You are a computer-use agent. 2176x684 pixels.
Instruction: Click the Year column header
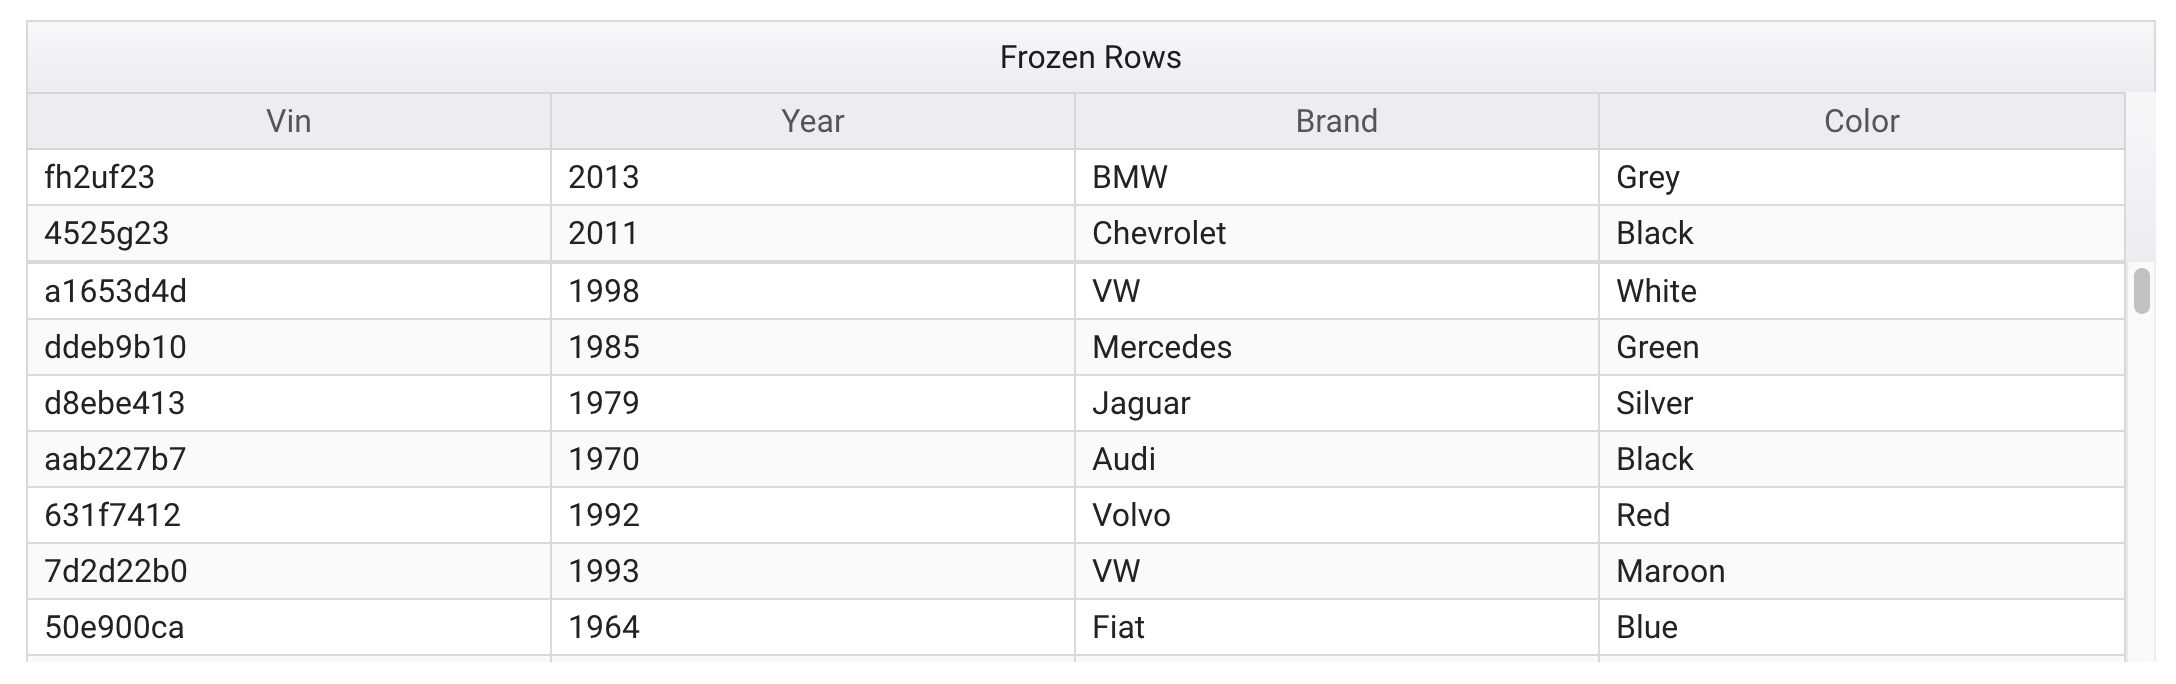coord(813,121)
